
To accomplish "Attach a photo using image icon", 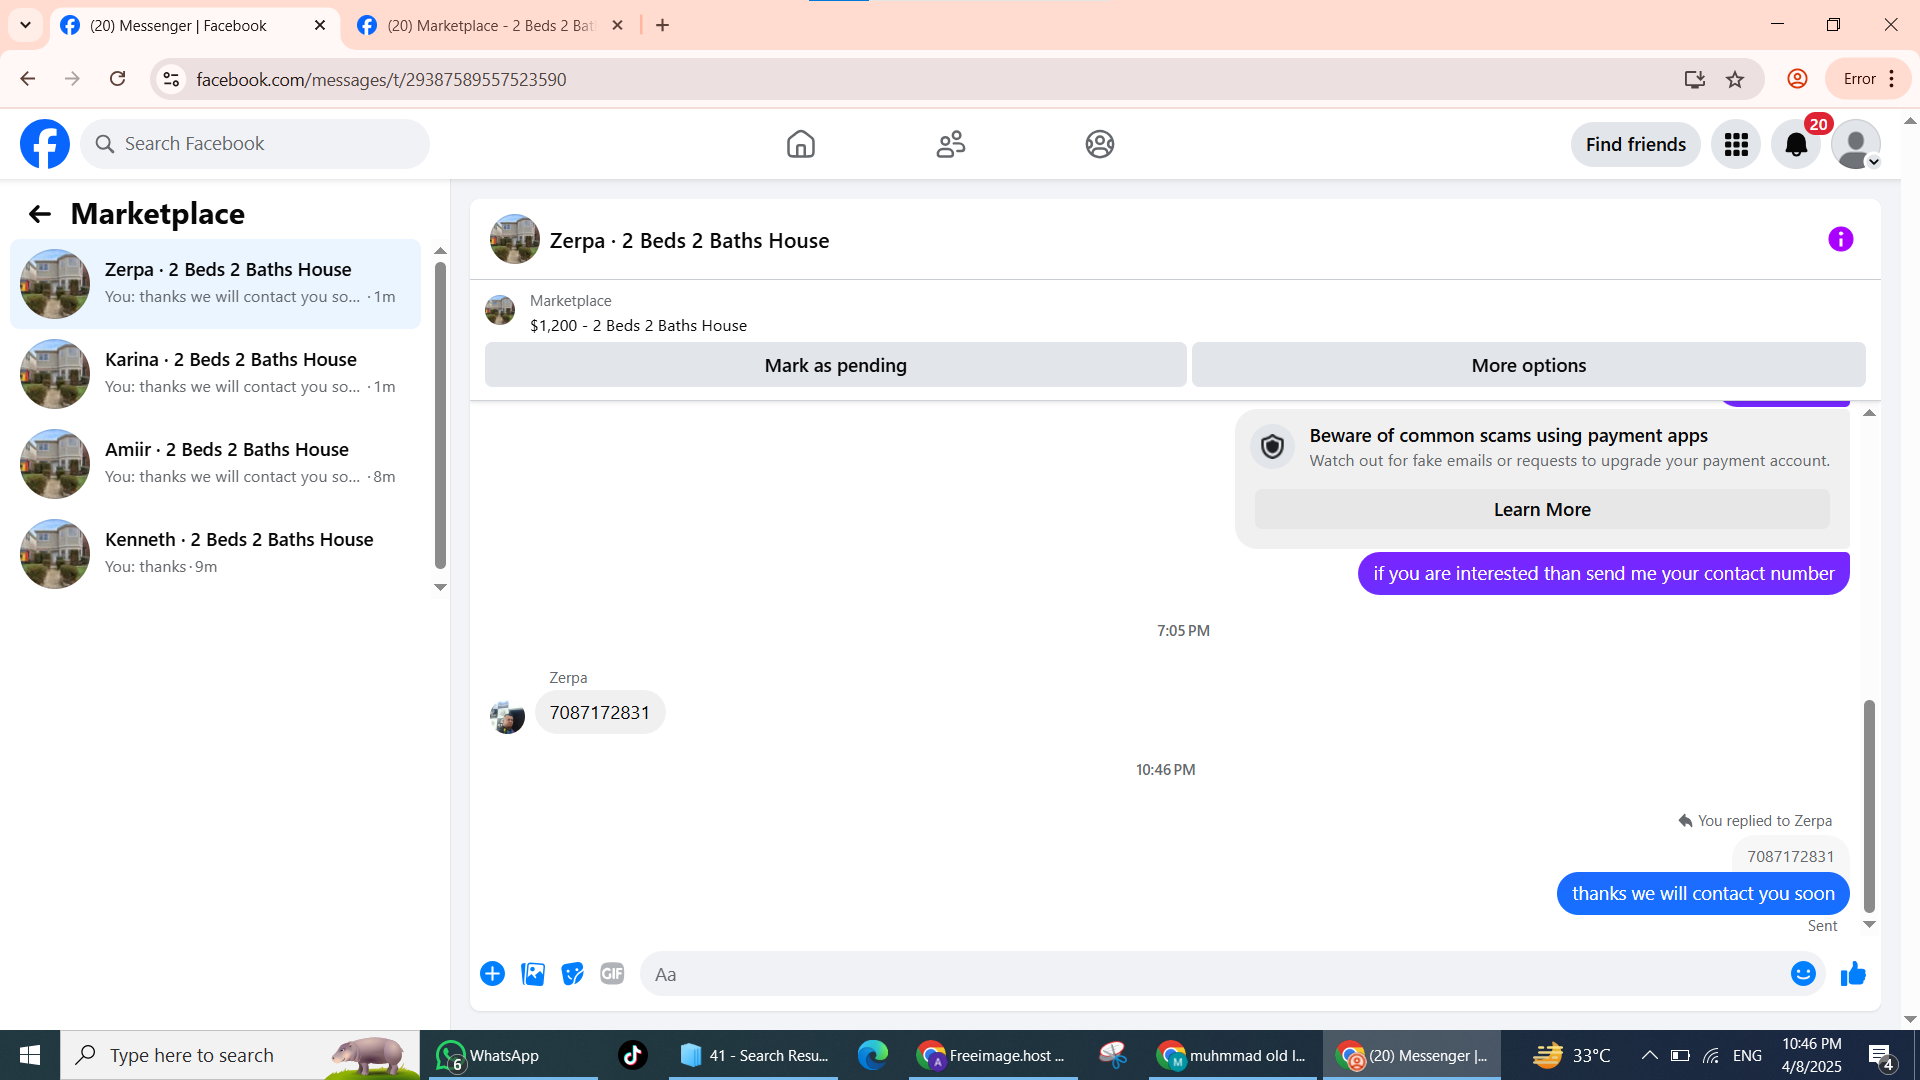I will pyautogui.click(x=533, y=974).
